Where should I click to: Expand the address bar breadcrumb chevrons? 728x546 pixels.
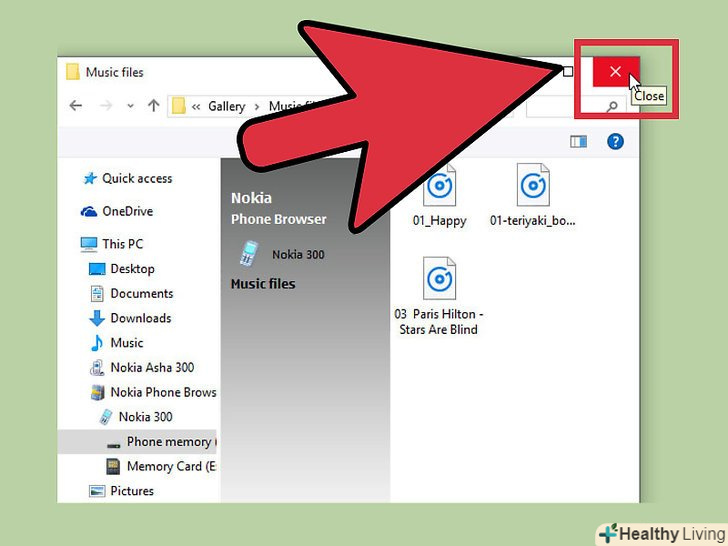[x=196, y=107]
